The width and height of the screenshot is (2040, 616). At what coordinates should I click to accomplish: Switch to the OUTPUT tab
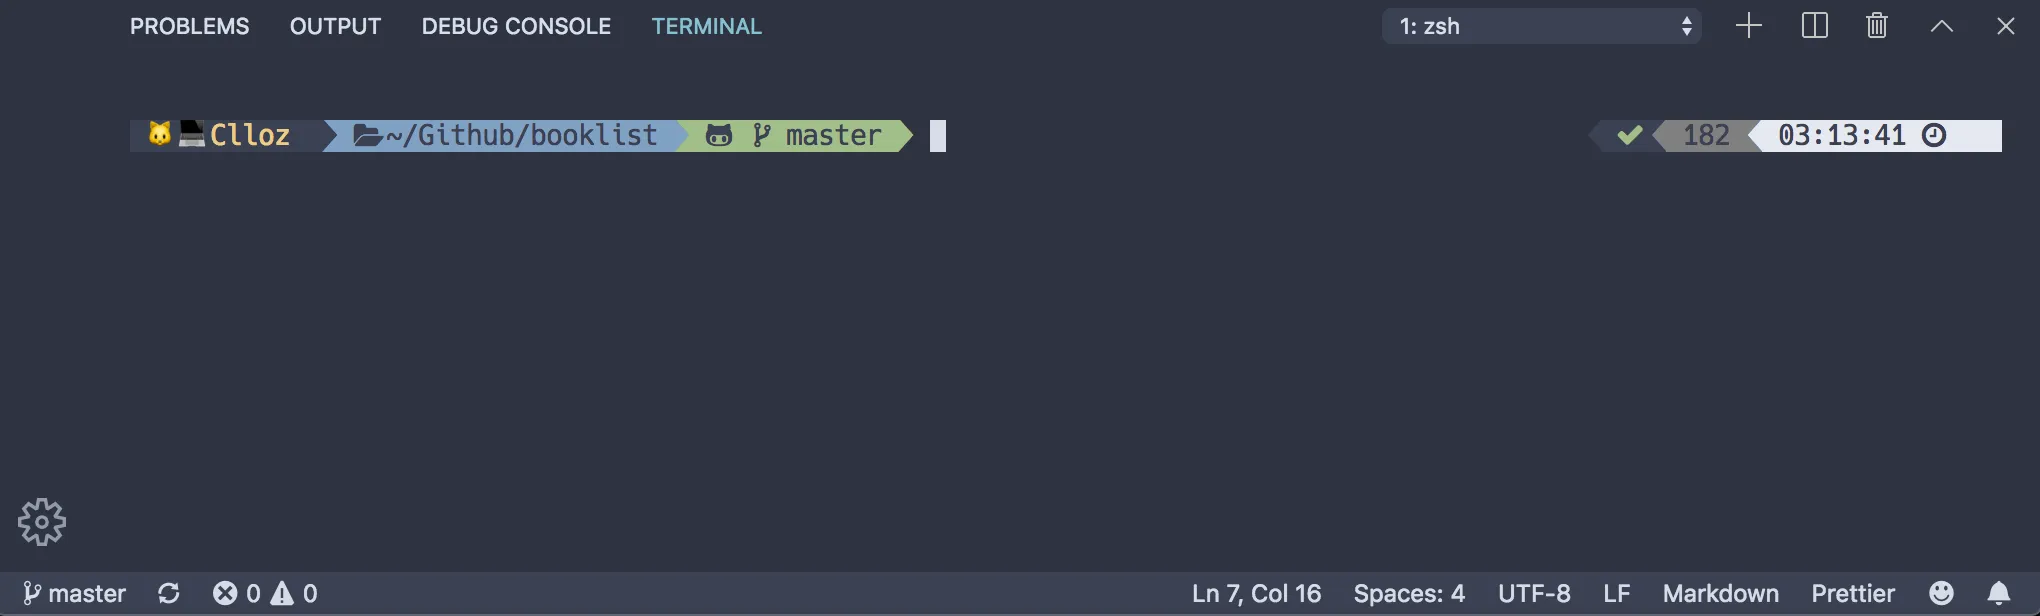point(335,26)
